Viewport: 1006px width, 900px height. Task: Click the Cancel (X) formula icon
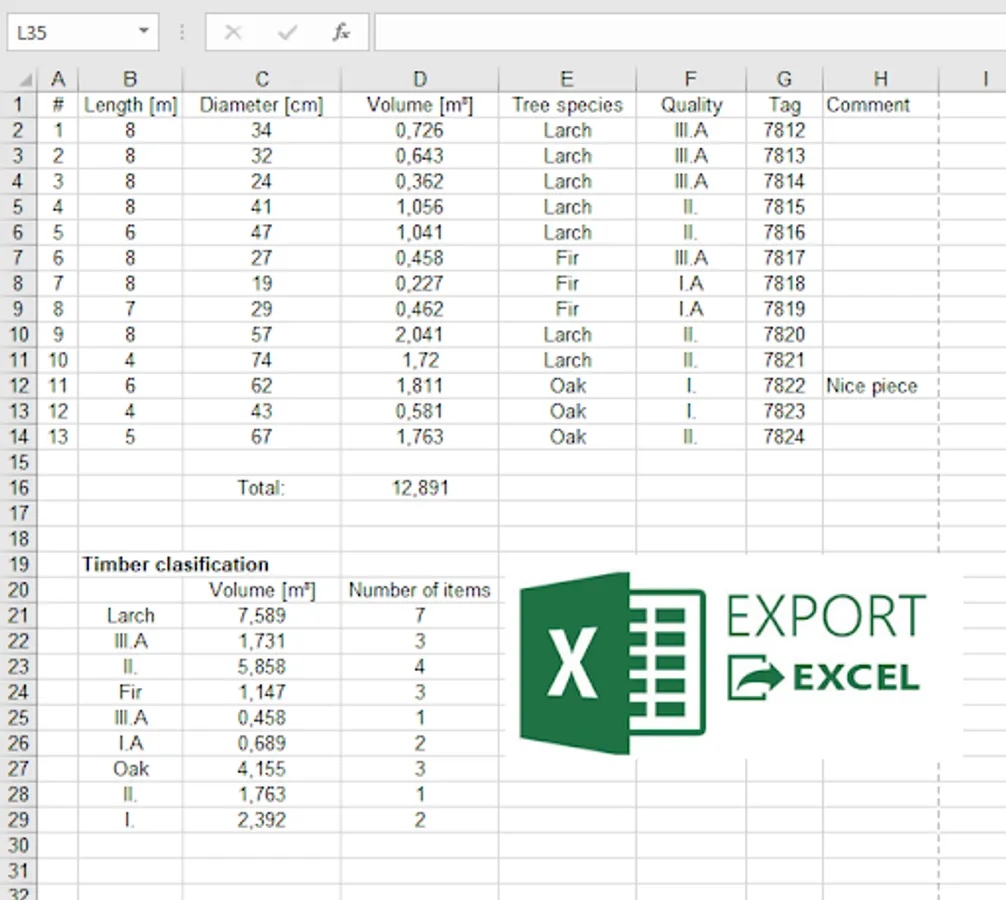[233, 32]
